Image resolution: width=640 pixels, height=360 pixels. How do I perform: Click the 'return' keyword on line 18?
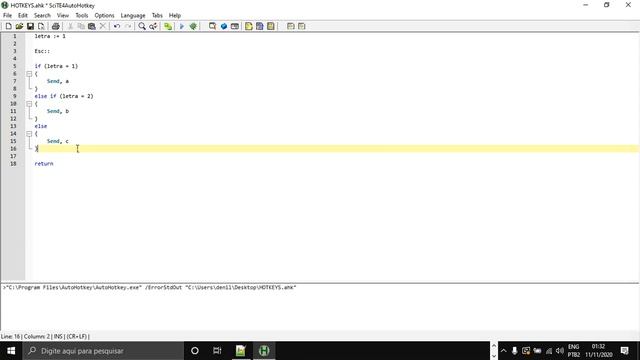(44, 164)
